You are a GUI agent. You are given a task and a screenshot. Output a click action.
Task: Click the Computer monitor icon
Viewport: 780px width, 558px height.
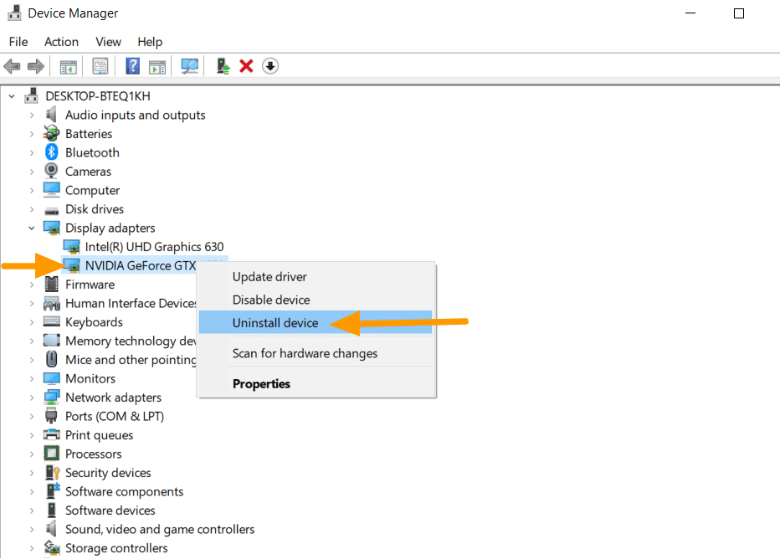tap(51, 190)
